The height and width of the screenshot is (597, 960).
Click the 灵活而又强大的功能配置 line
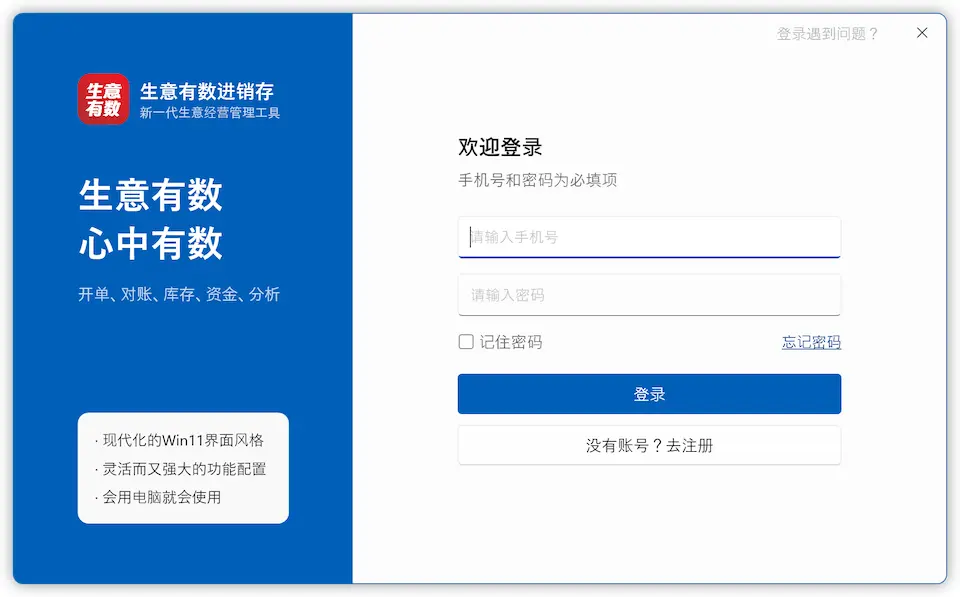(x=181, y=469)
